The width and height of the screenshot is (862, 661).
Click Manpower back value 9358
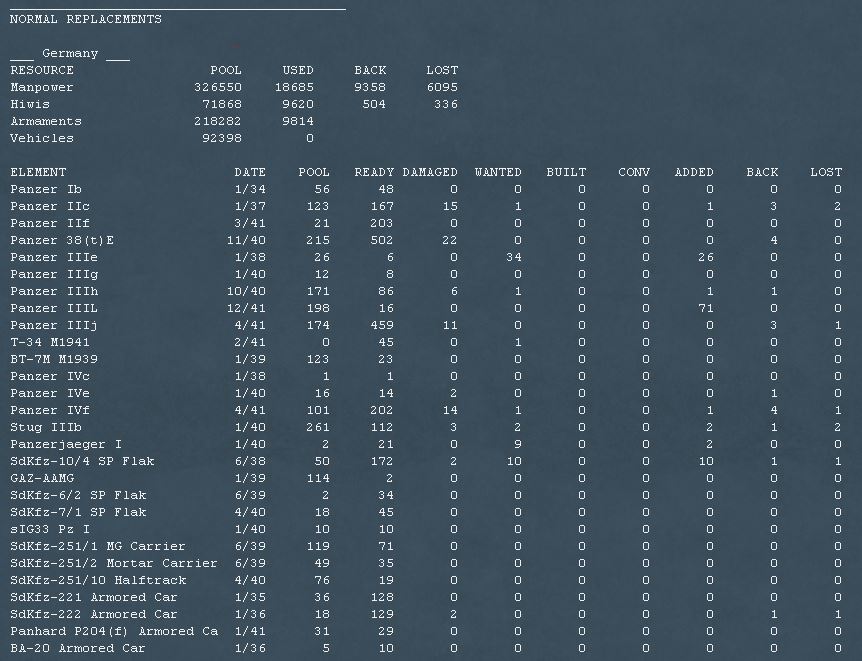coord(370,87)
